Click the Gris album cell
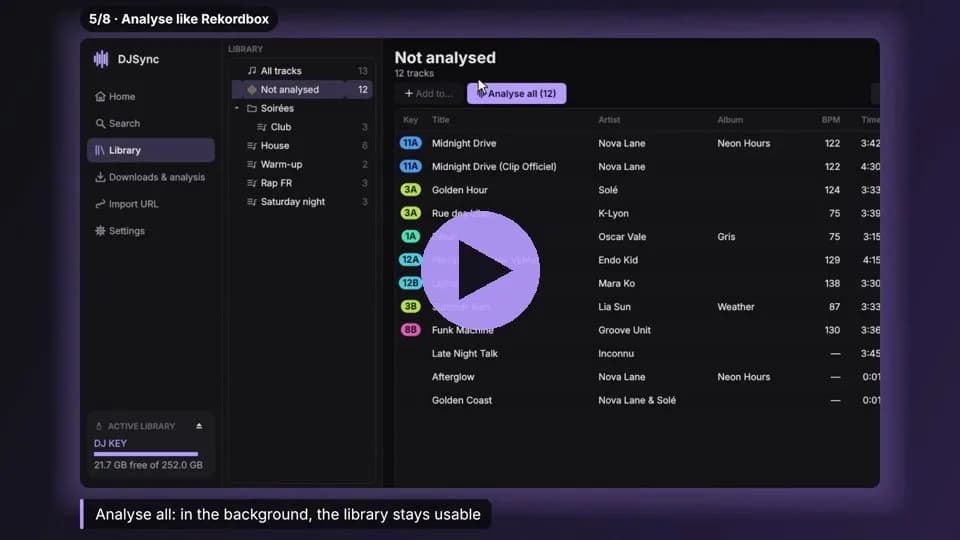 726,236
